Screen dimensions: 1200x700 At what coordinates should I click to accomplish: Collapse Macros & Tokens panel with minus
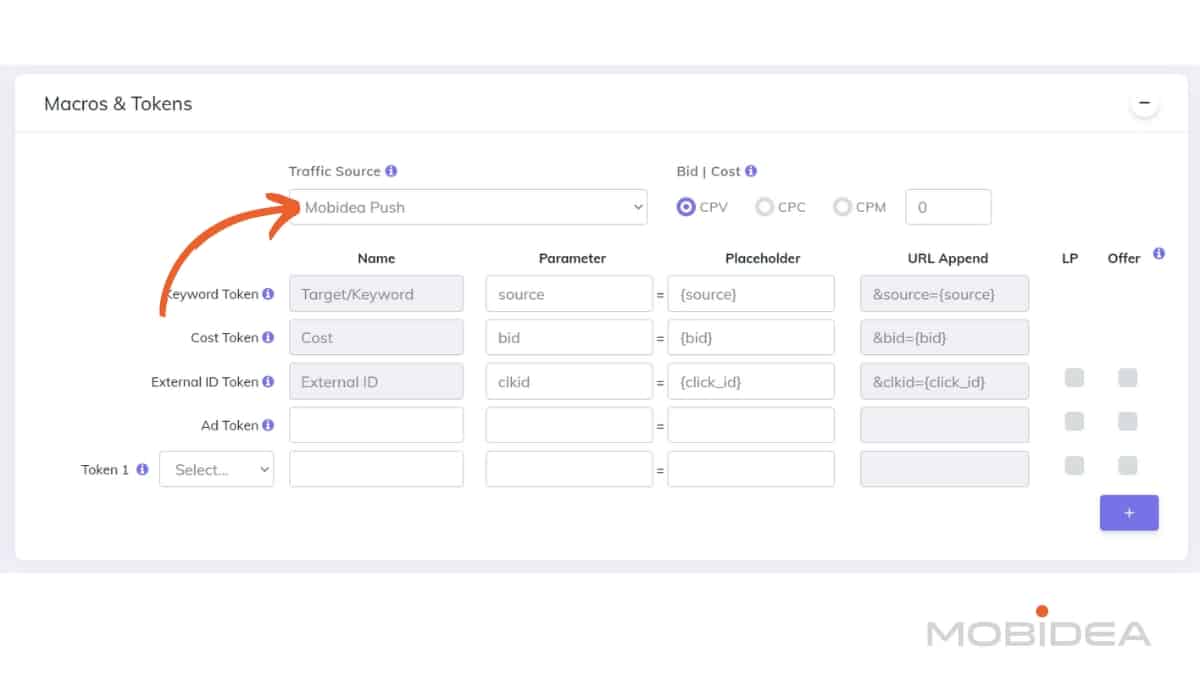(1145, 103)
